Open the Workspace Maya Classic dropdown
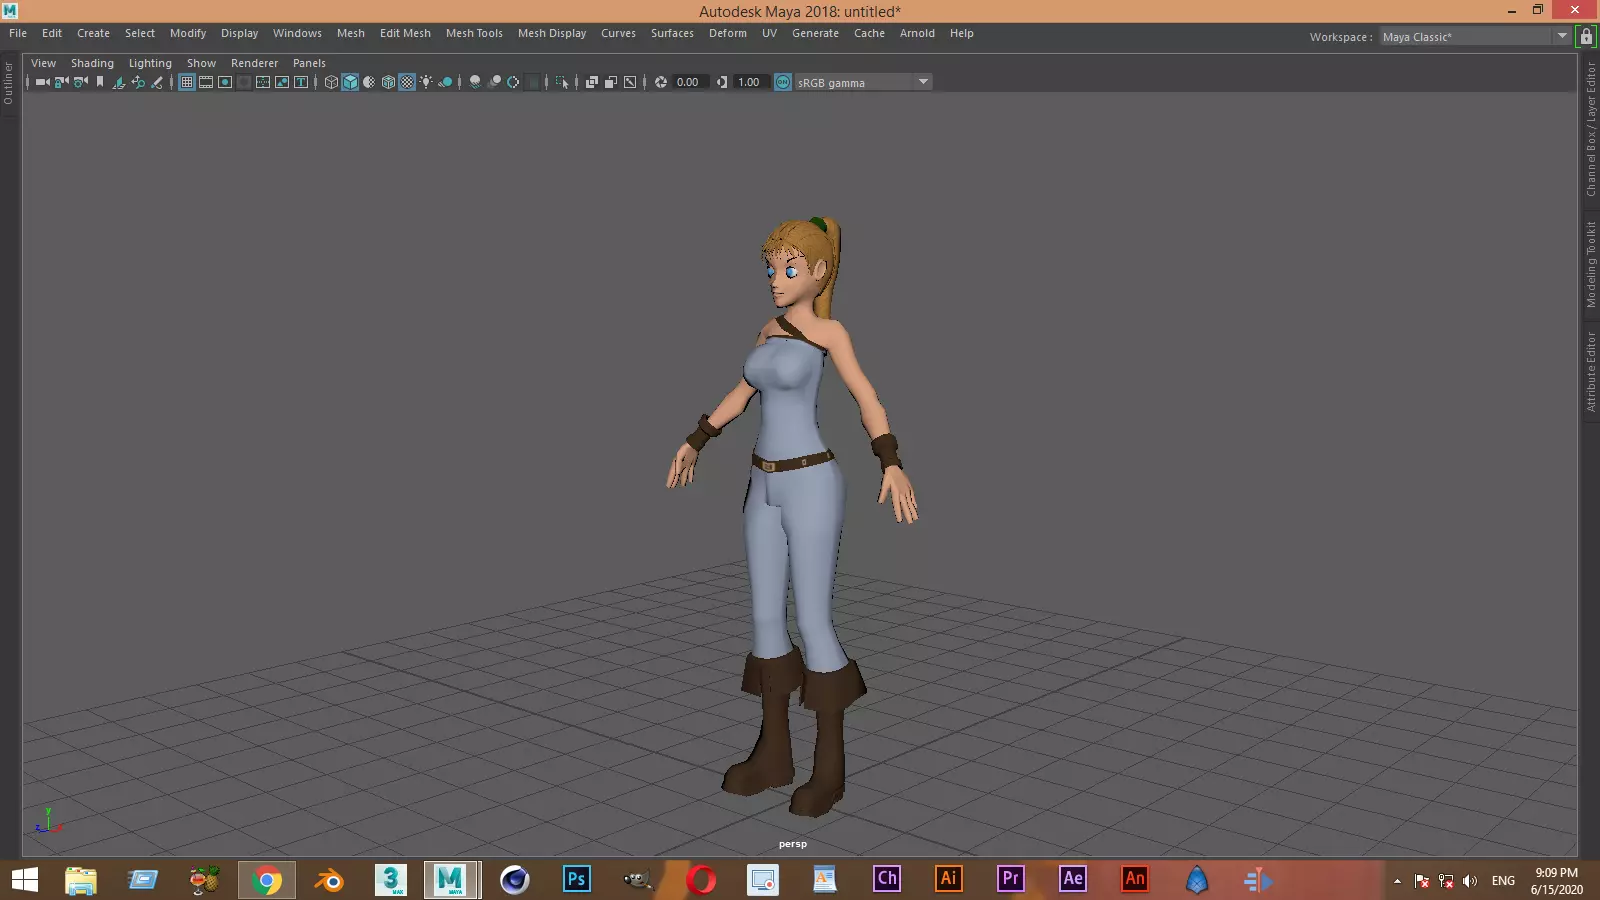This screenshot has height=900, width=1600. click(1475, 36)
